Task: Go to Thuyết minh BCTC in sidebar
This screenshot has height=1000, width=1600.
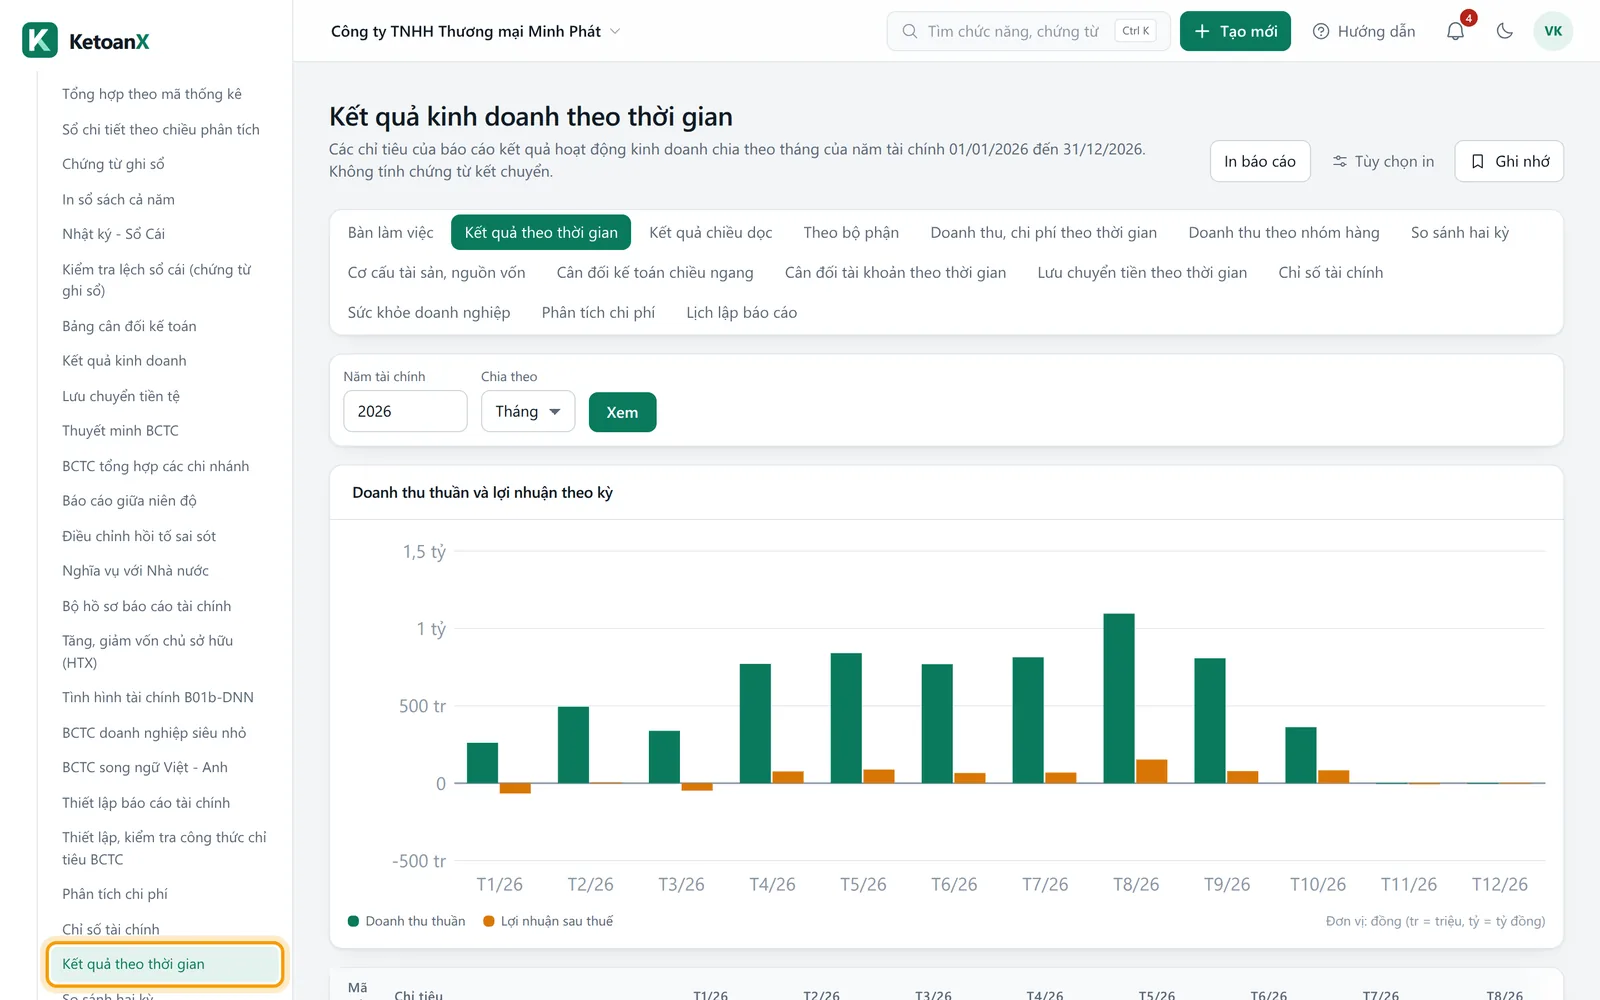Action: [120, 431]
